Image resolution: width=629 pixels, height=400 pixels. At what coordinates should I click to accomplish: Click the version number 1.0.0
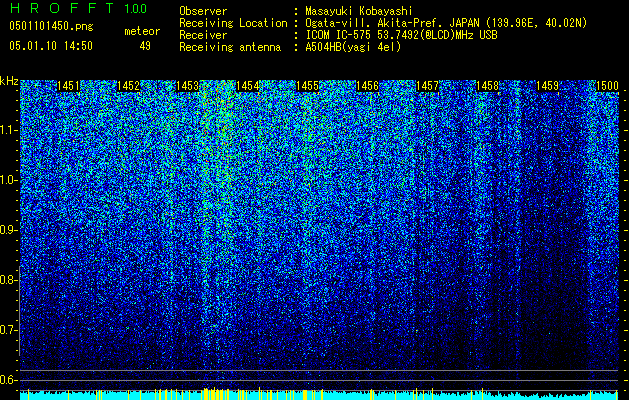tap(136, 9)
